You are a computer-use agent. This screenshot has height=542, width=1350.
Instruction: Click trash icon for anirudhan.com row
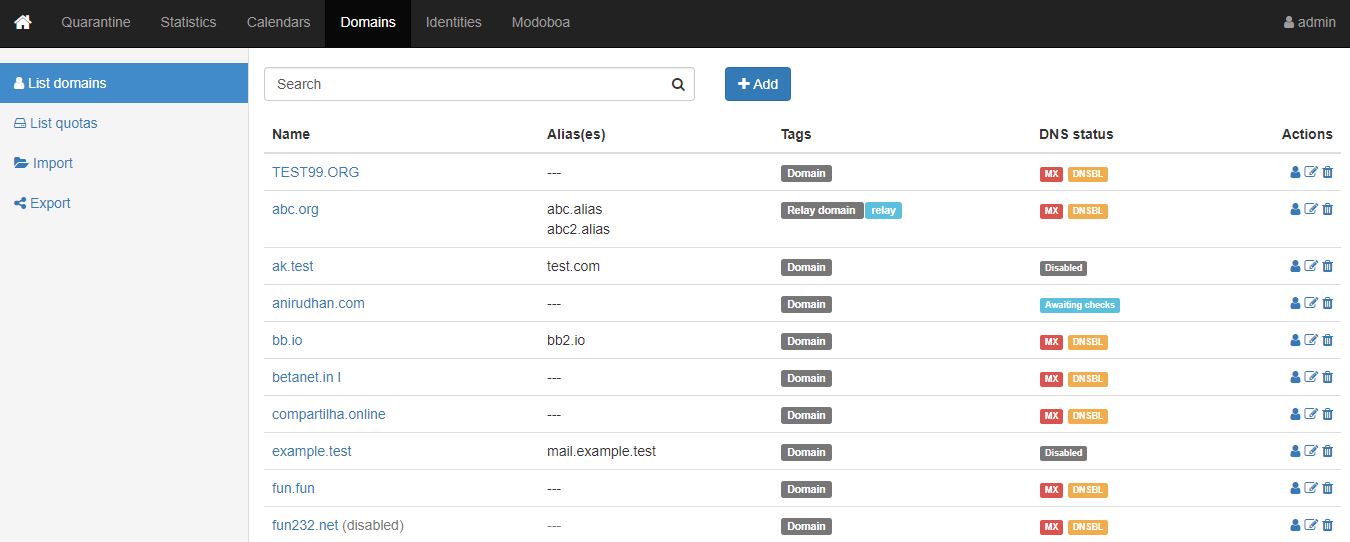click(x=1328, y=304)
